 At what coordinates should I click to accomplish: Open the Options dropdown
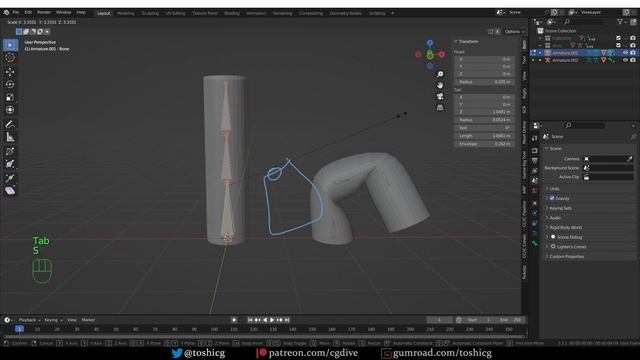pos(514,31)
